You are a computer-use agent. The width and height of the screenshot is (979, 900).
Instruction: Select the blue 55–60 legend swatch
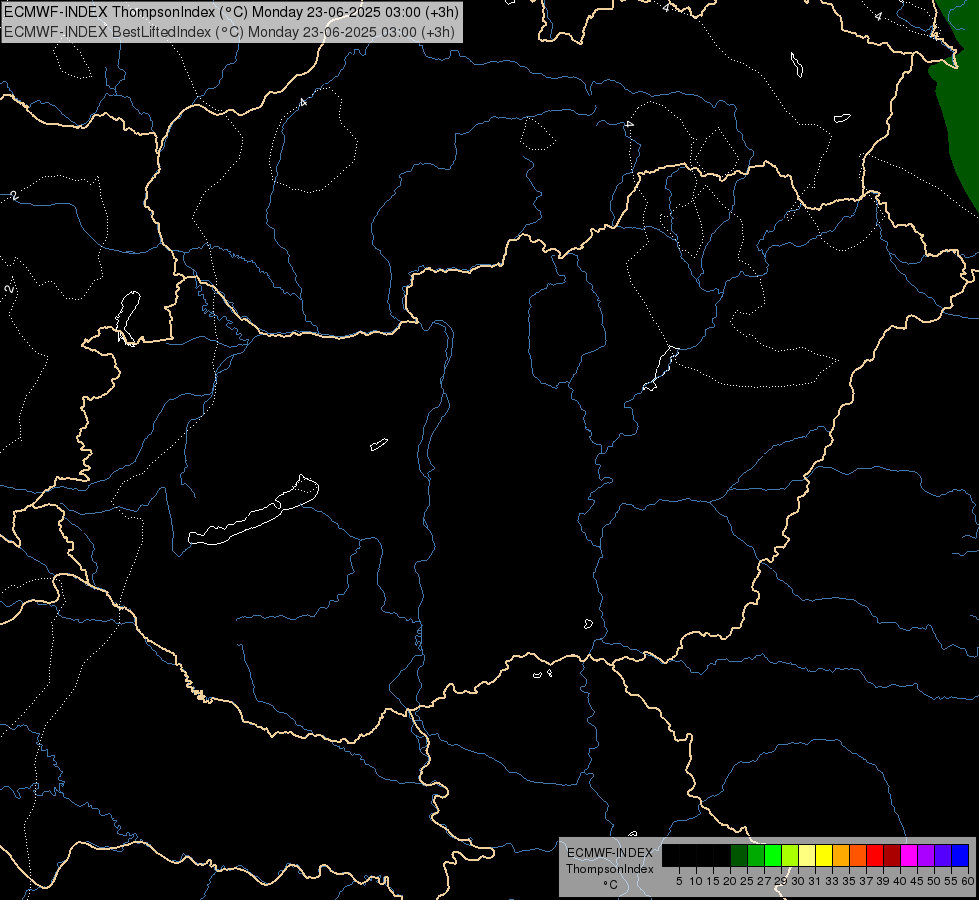click(x=960, y=855)
